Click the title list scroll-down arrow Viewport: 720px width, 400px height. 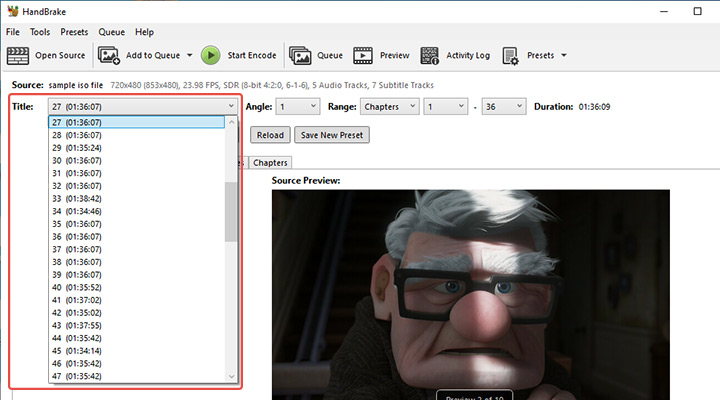[231, 376]
